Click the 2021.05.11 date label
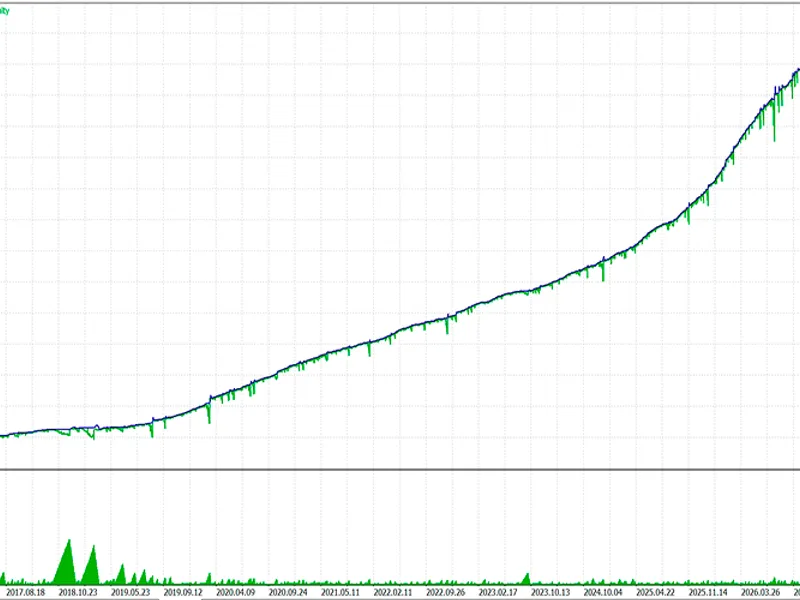 click(x=341, y=592)
